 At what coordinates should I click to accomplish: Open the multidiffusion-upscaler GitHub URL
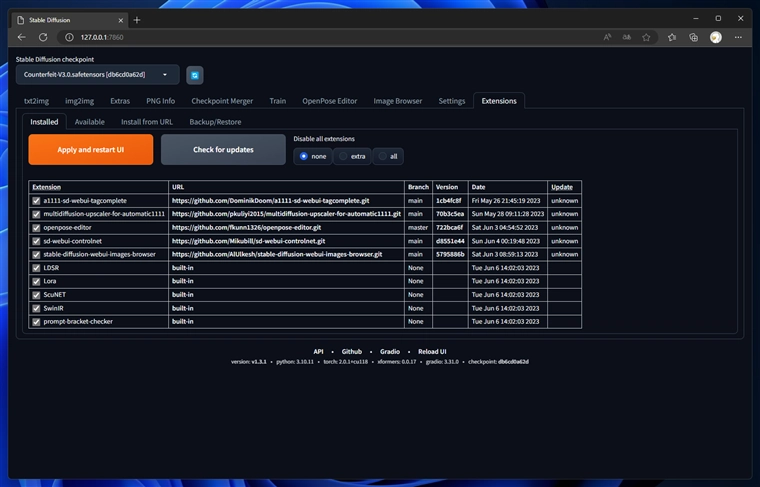point(286,214)
